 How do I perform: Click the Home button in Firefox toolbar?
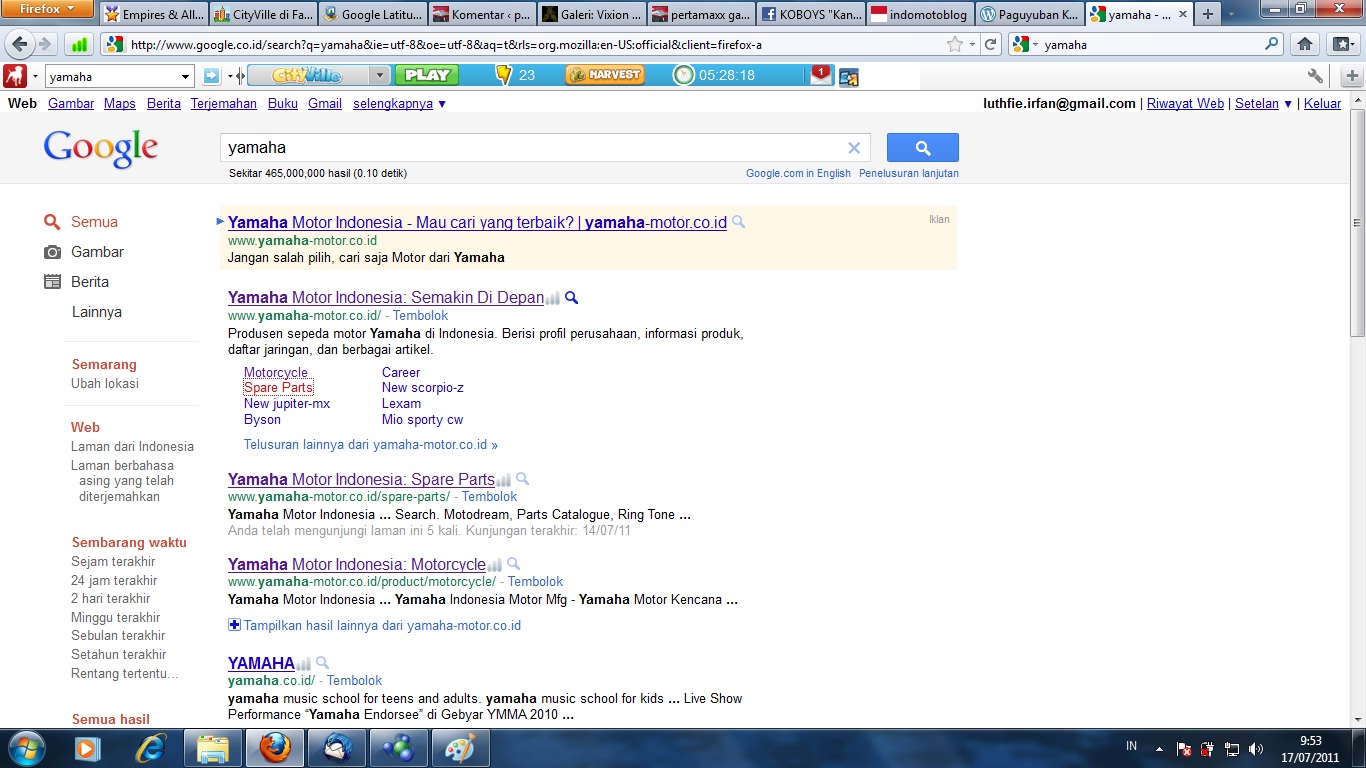click(x=1304, y=44)
